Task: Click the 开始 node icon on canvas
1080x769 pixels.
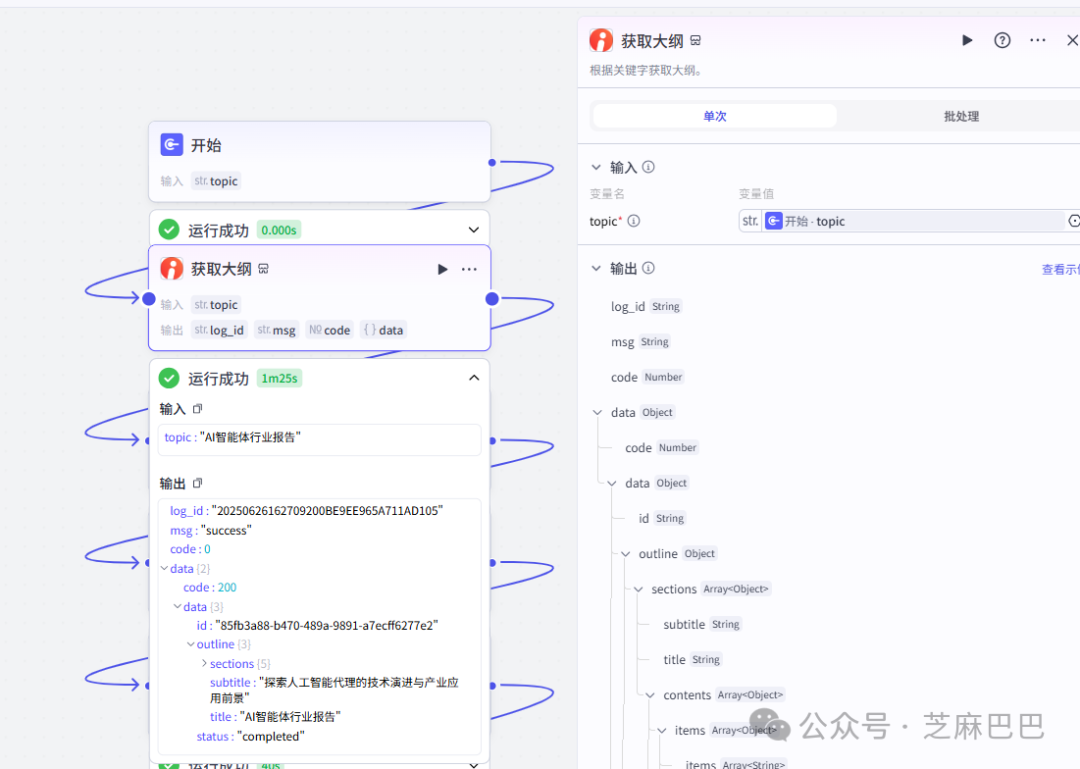Action: pyautogui.click(x=172, y=145)
